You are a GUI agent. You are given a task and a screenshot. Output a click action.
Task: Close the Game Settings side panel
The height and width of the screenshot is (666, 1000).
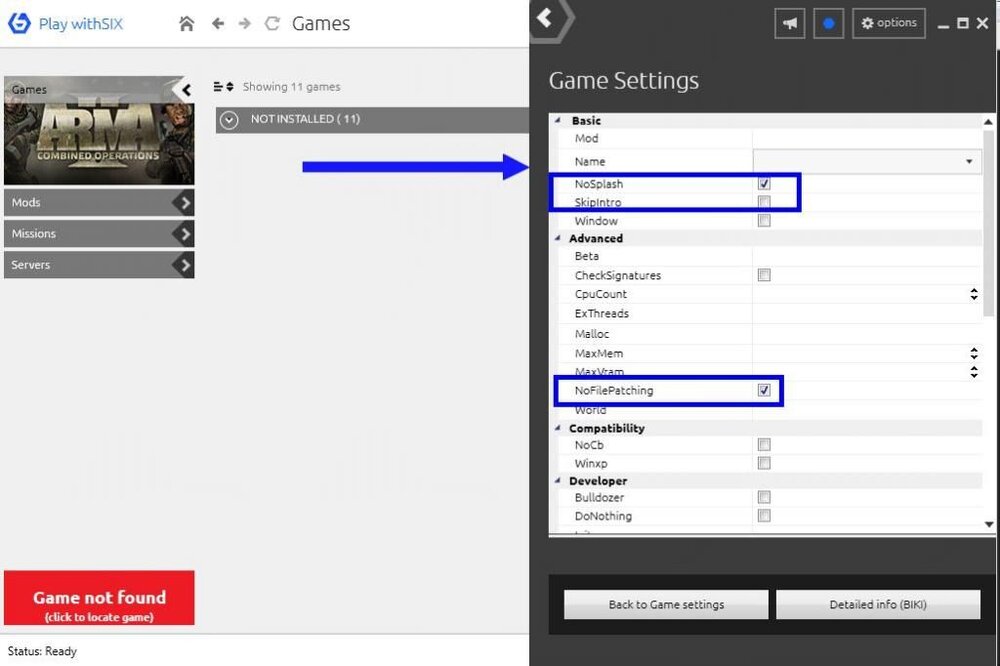[x=545, y=18]
